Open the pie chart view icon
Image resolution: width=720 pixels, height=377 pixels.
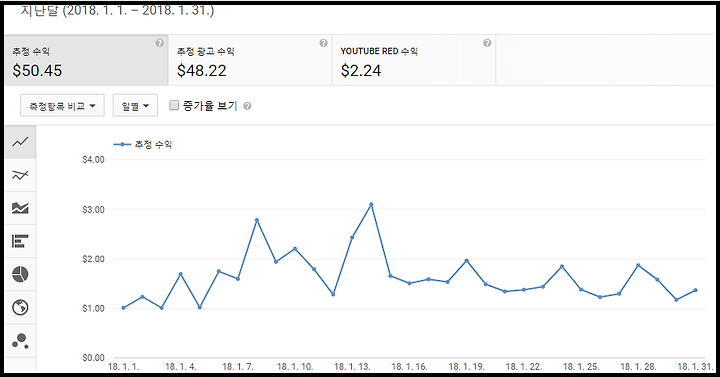tap(20, 274)
